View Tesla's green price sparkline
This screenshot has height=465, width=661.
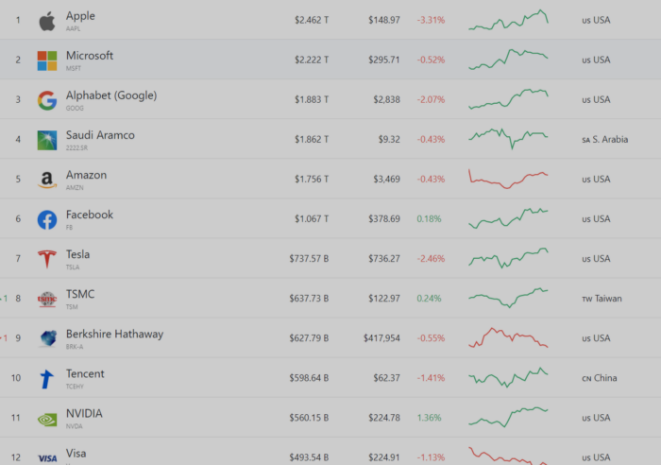click(x=508, y=258)
